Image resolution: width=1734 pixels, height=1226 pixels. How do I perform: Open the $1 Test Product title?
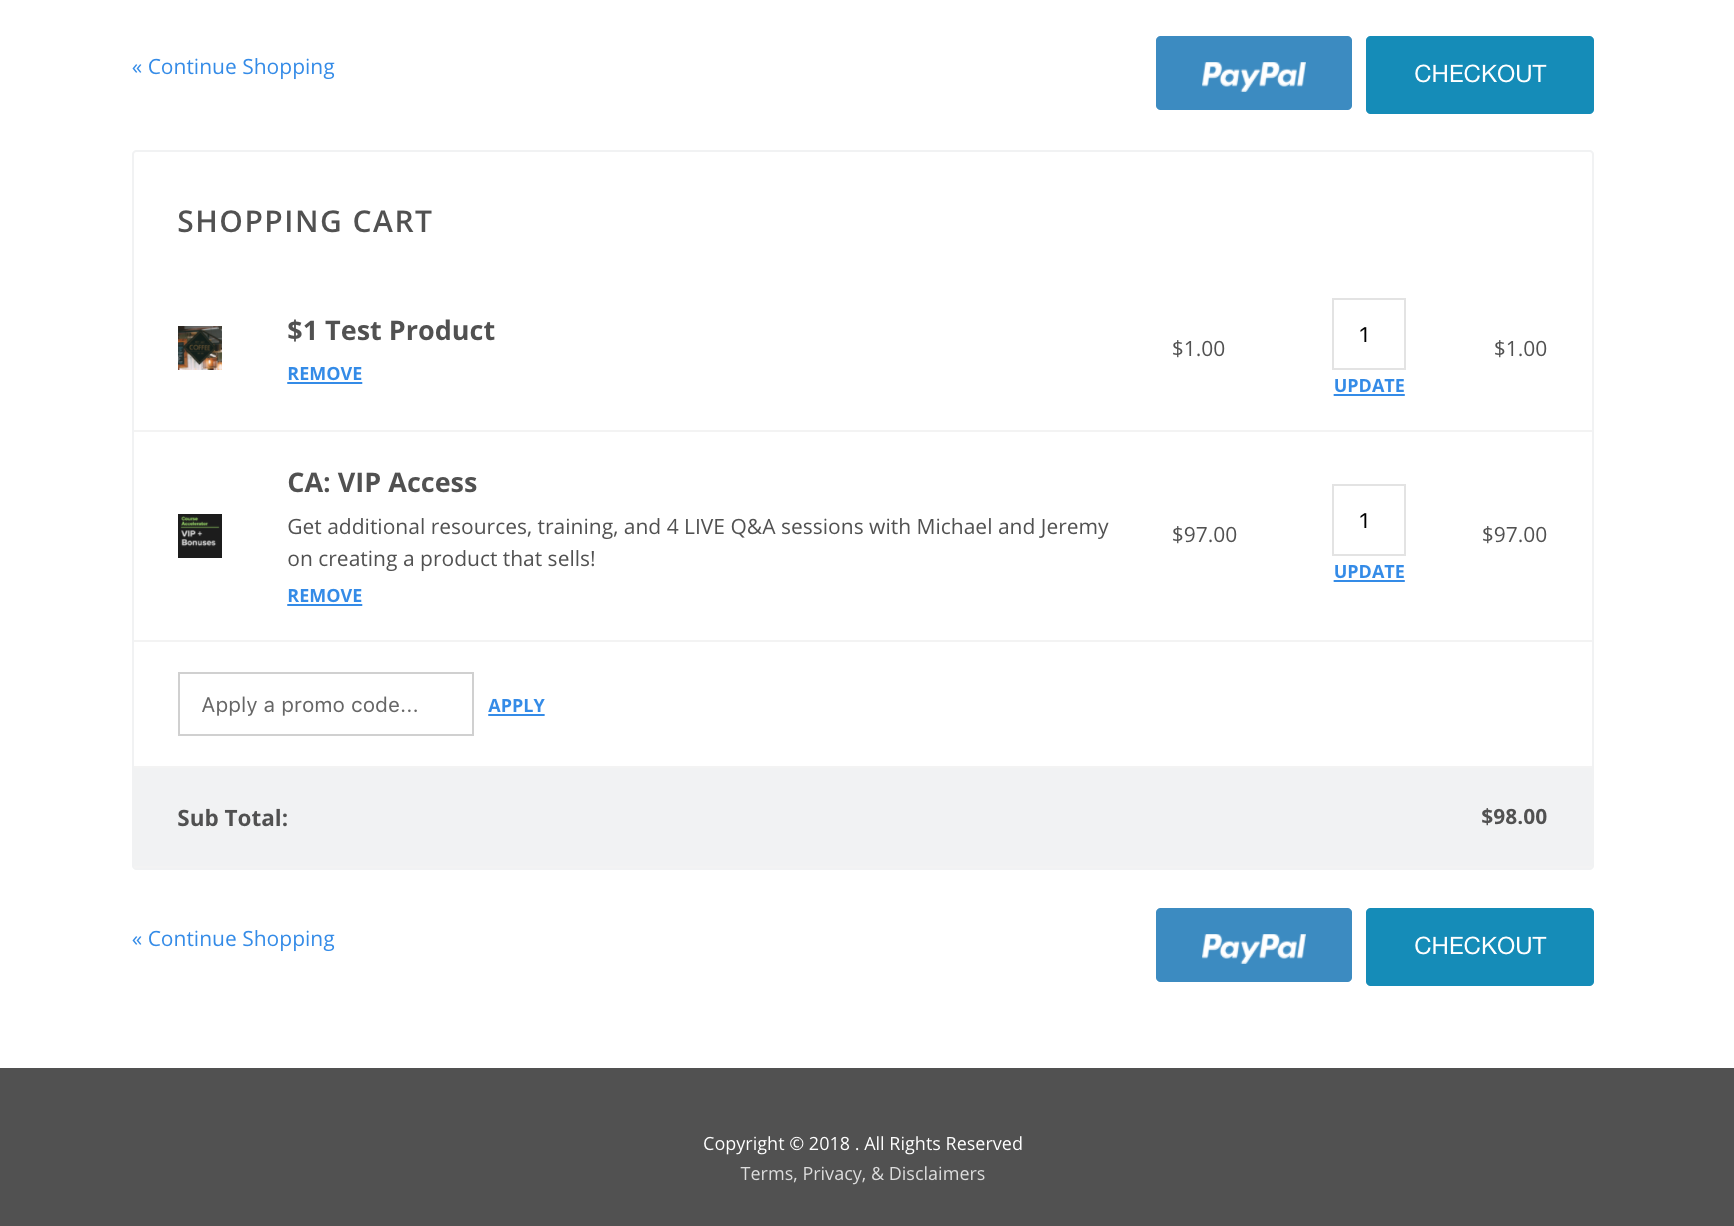click(x=391, y=330)
